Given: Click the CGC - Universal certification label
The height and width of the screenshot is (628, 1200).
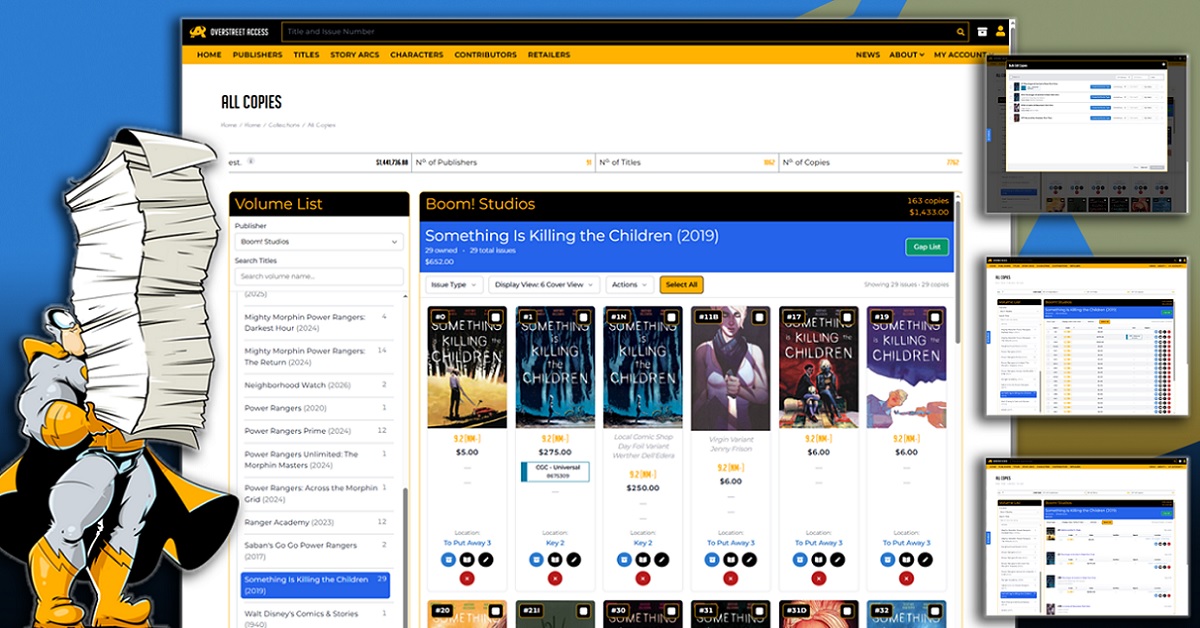Looking at the screenshot, I should 555,471.
